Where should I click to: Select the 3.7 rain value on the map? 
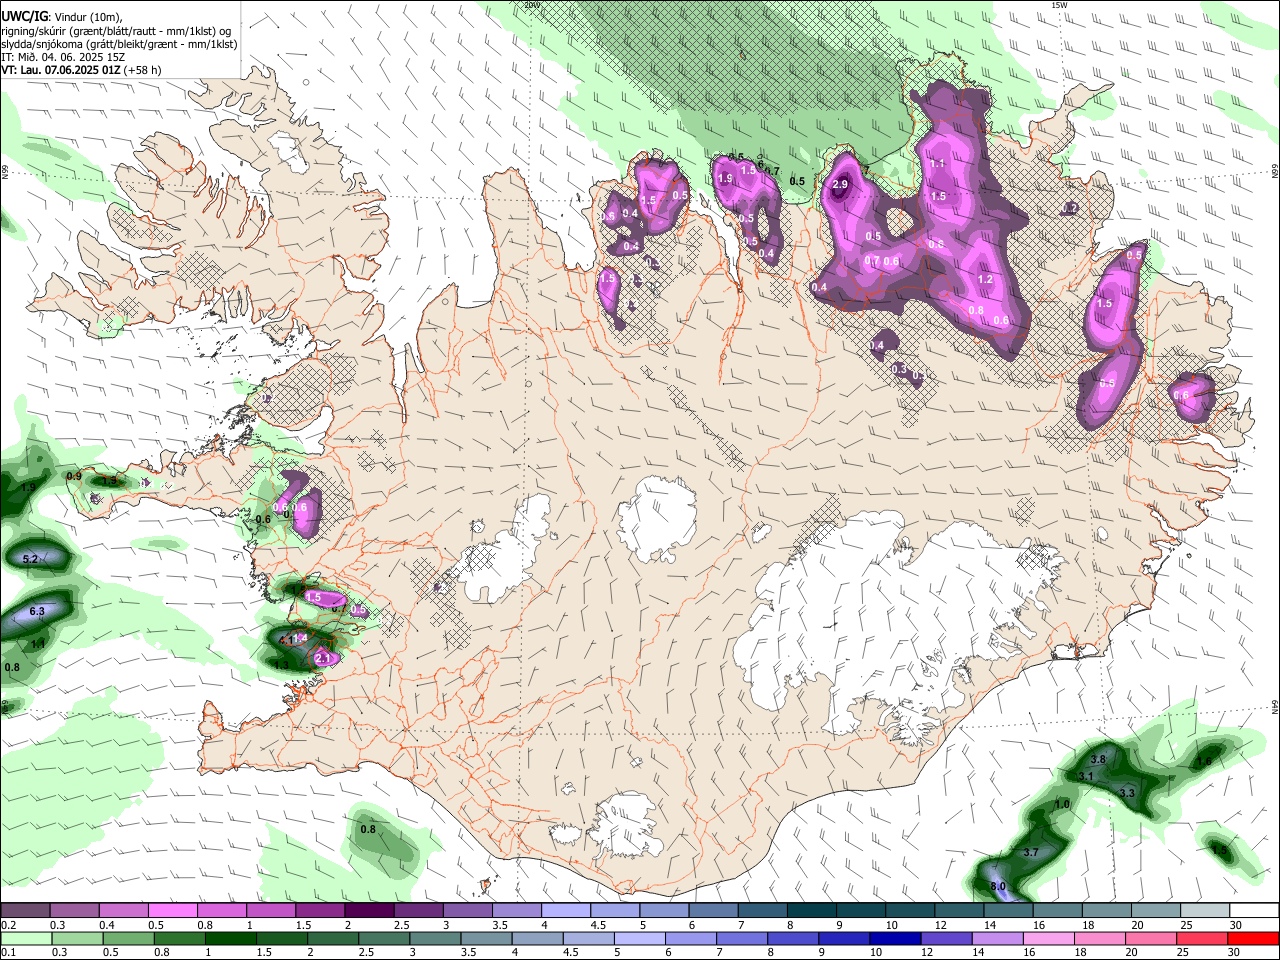(x=1032, y=852)
